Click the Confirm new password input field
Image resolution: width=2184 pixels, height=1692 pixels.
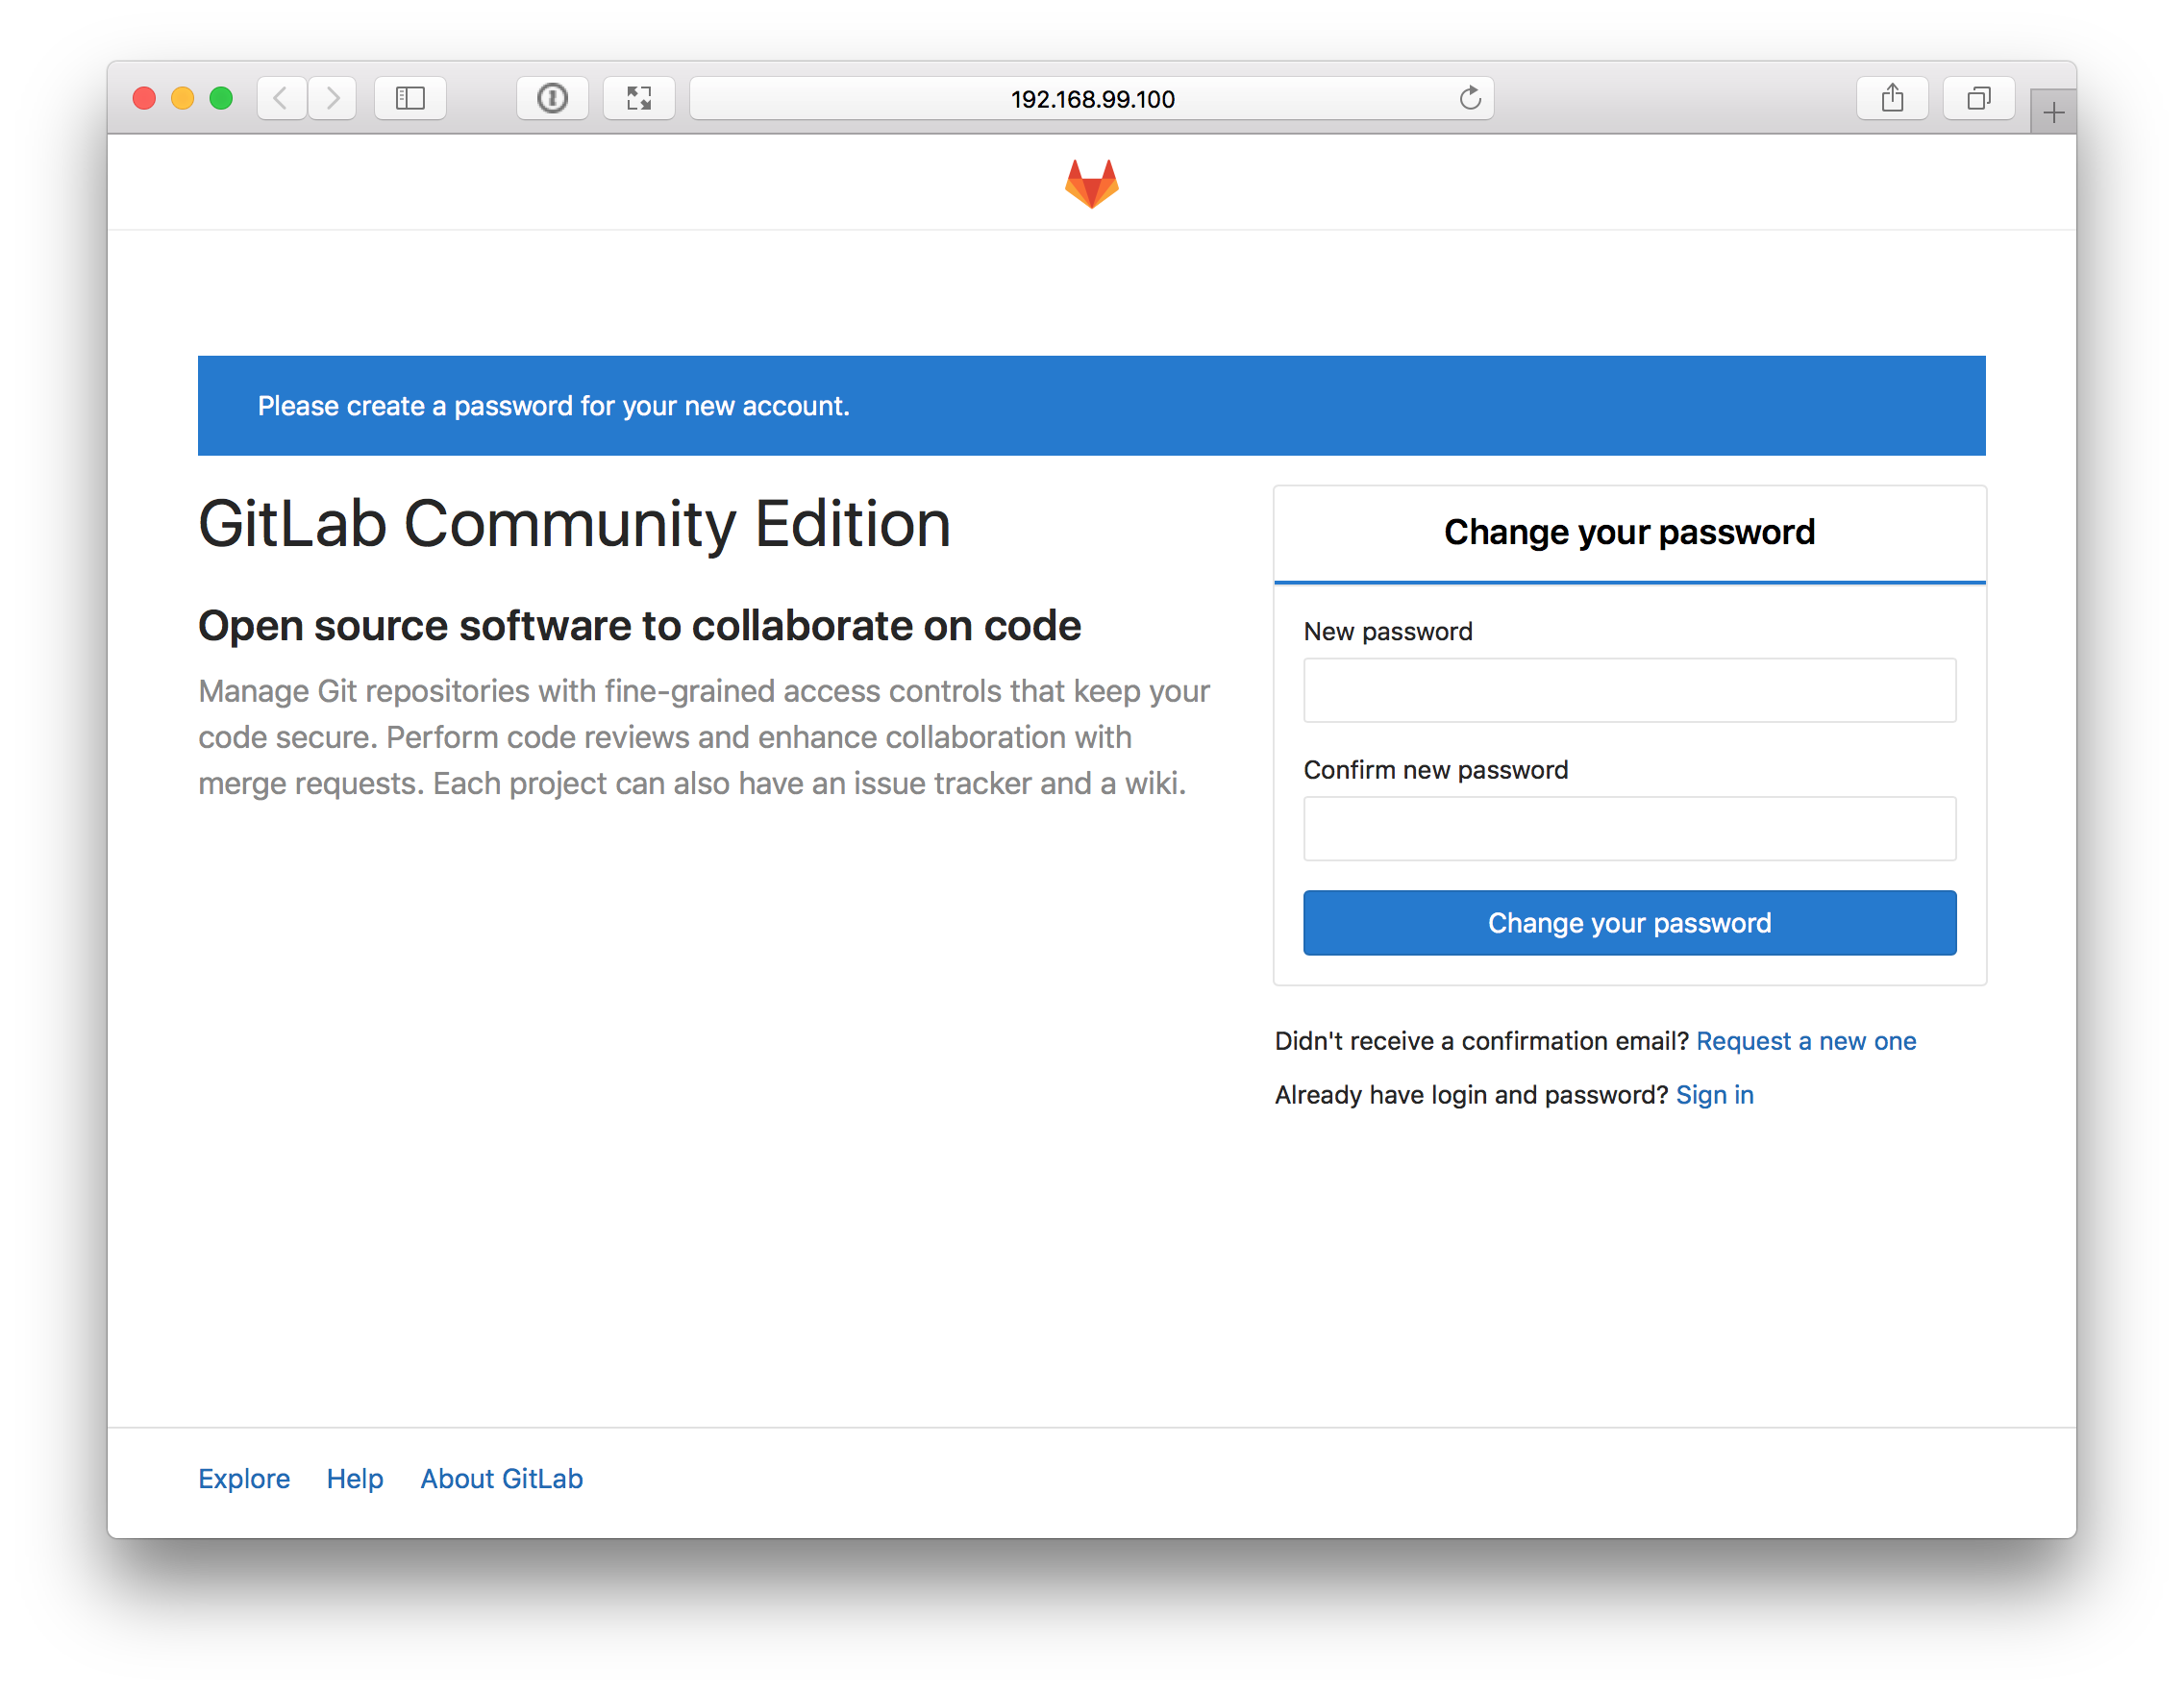tap(1631, 827)
